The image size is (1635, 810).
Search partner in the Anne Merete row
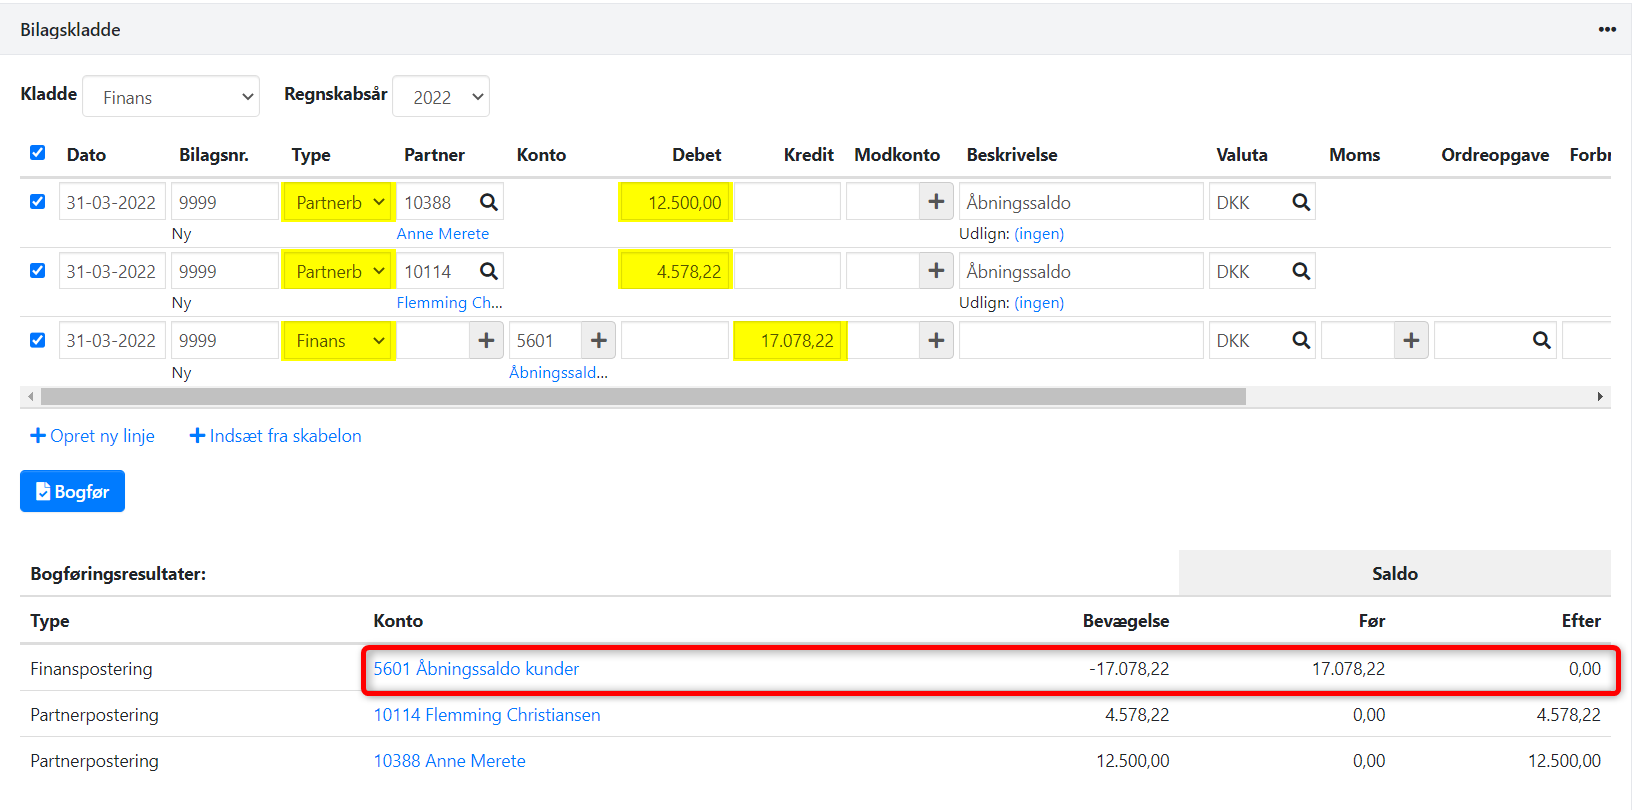click(488, 202)
